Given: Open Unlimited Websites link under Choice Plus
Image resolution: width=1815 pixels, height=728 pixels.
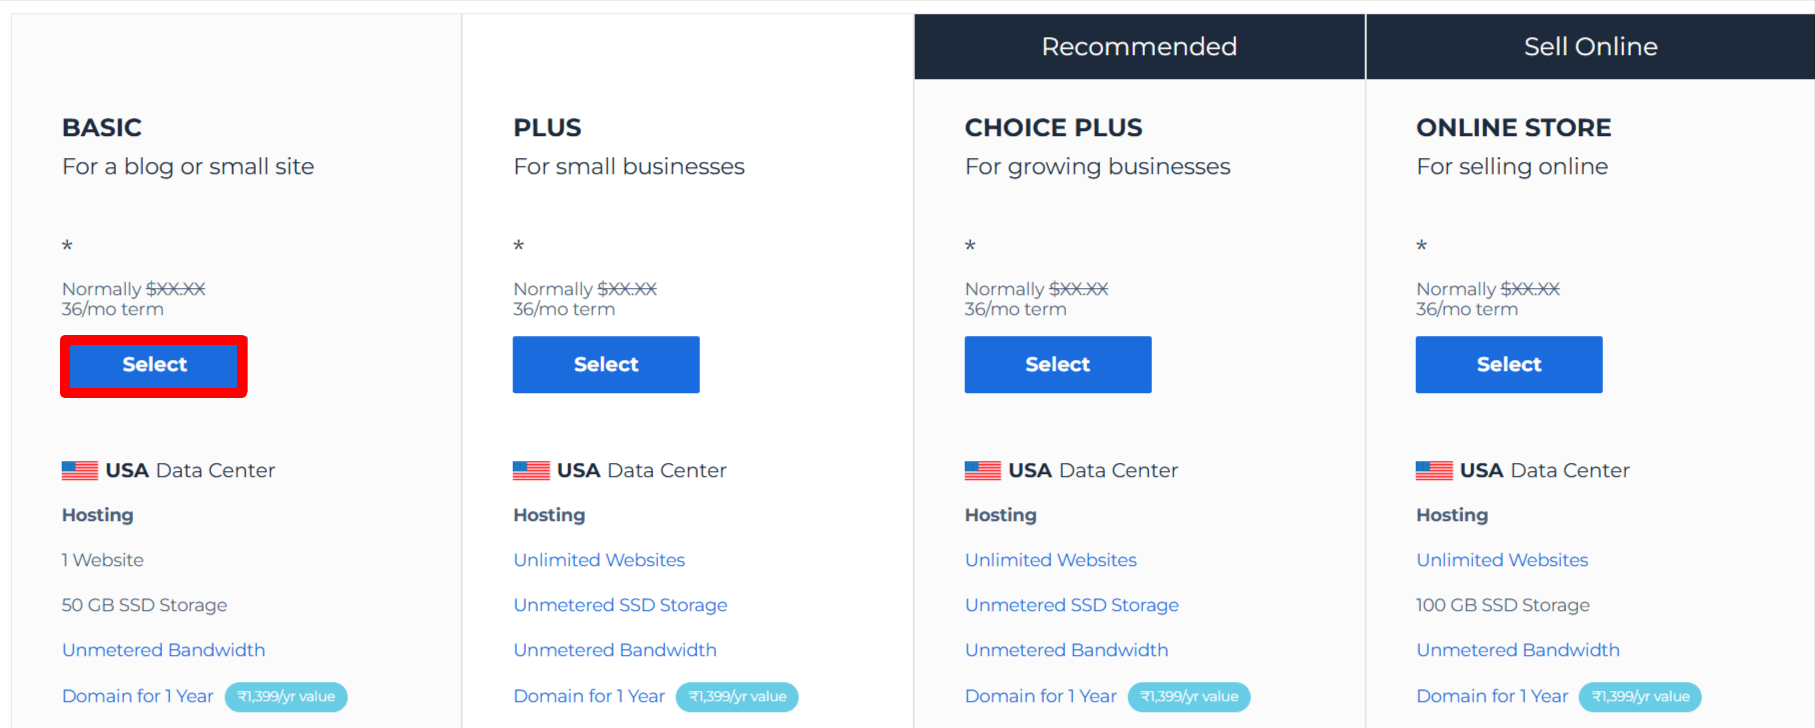Looking at the screenshot, I should coord(1051,560).
